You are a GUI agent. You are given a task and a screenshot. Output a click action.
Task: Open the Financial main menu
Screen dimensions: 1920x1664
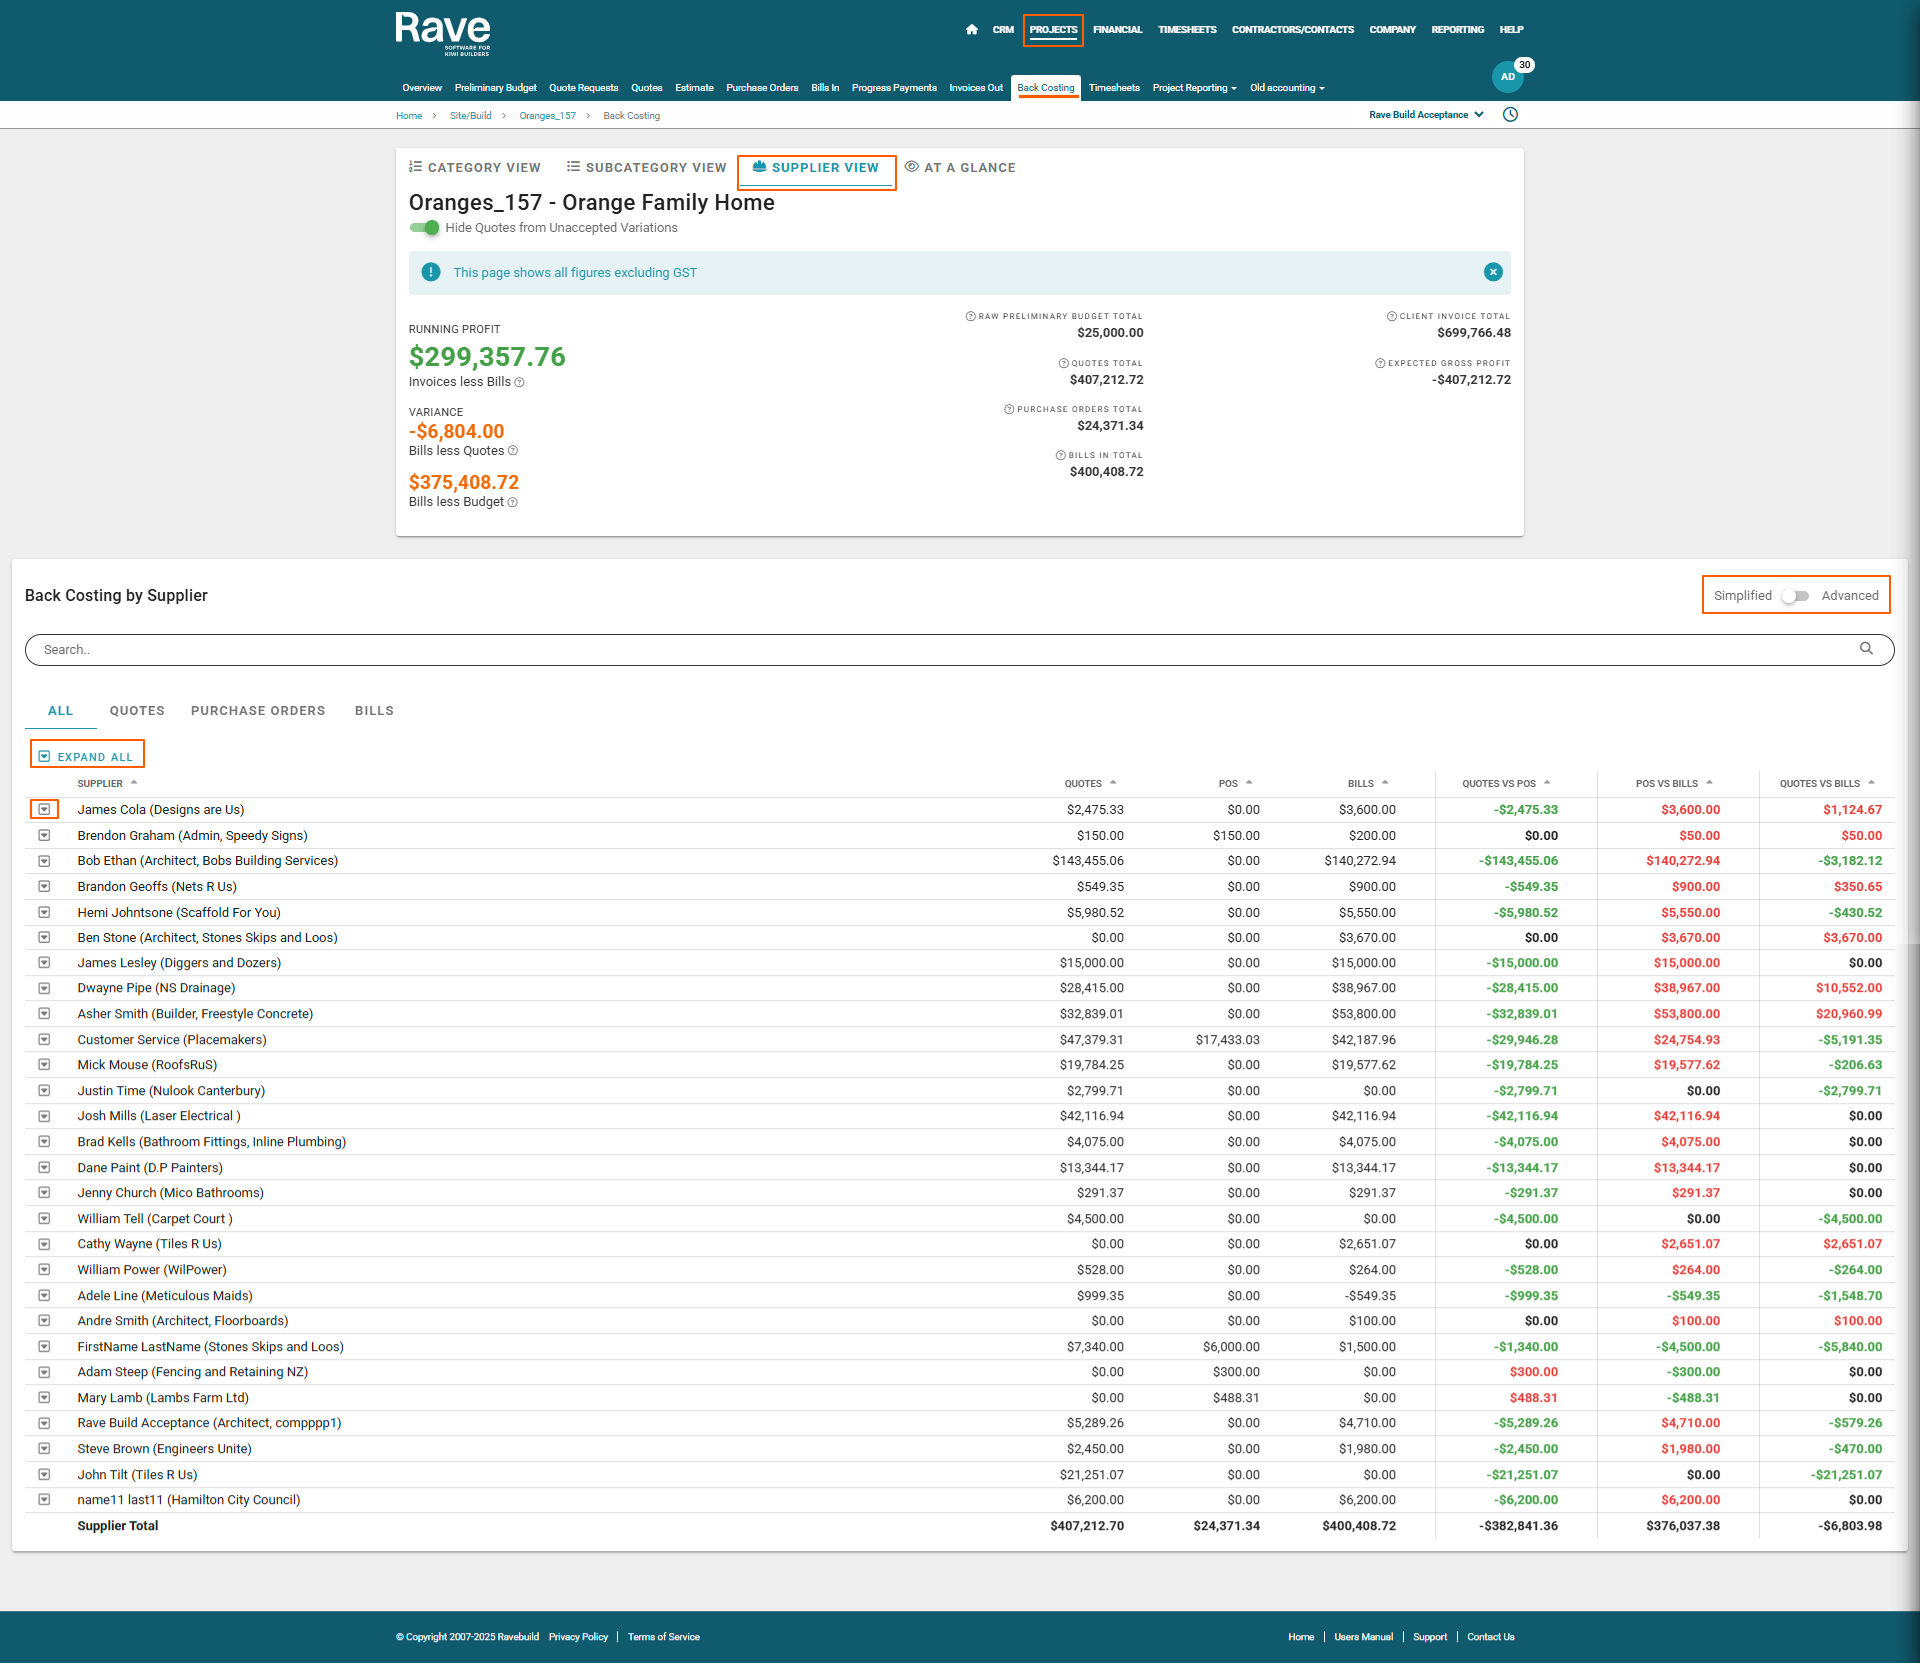[x=1117, y=30]
